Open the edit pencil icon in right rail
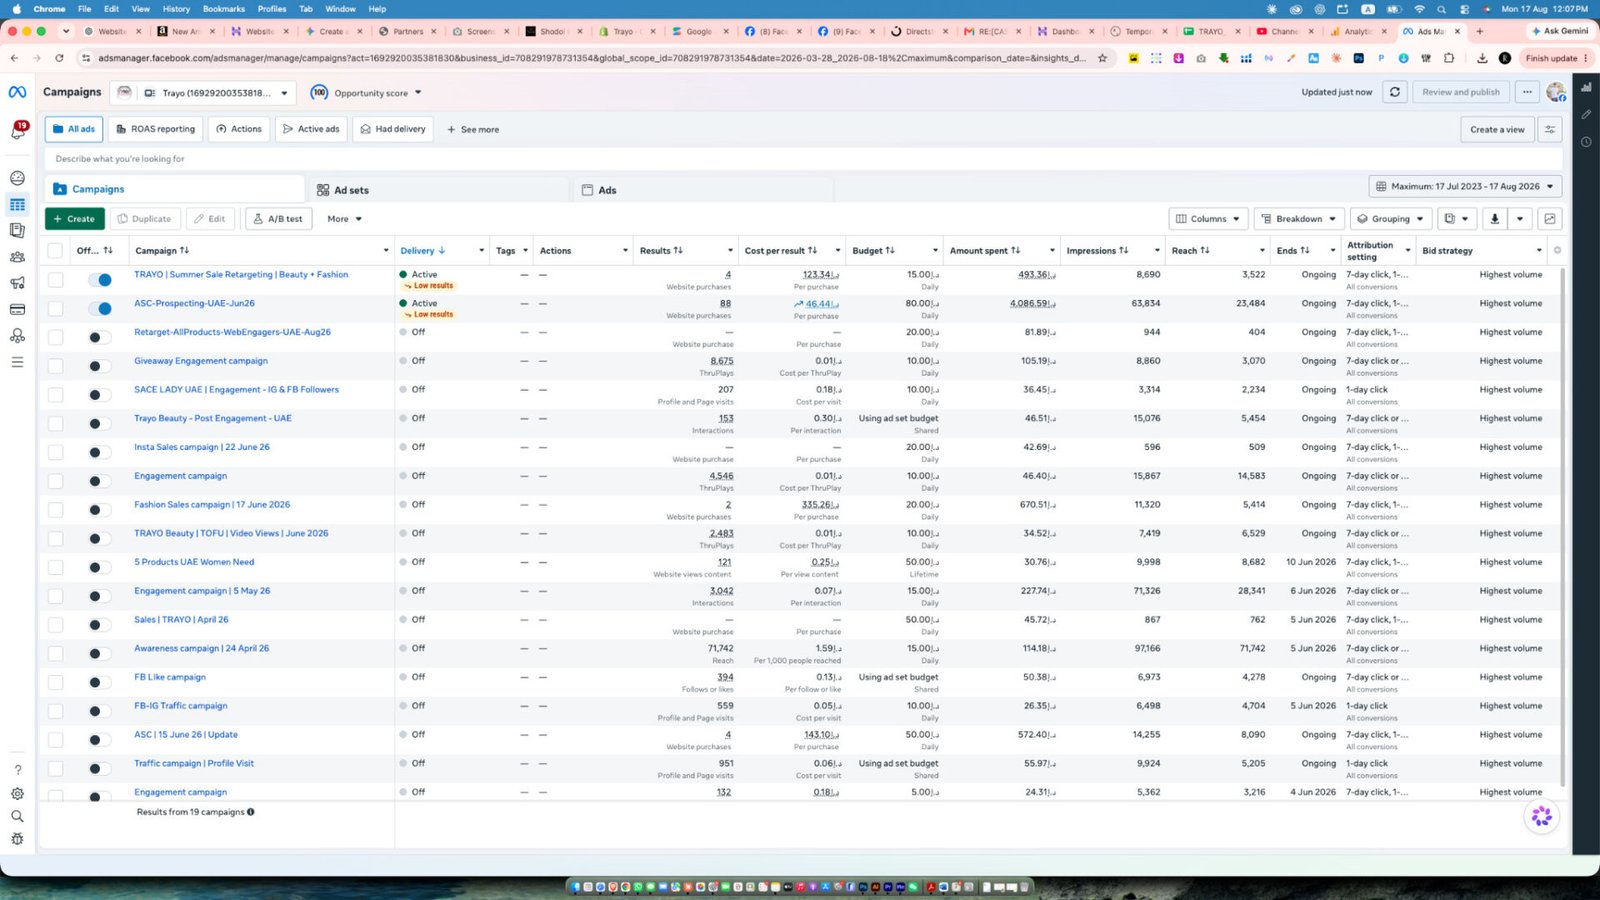The image size is (1600, 900). 1586,114
